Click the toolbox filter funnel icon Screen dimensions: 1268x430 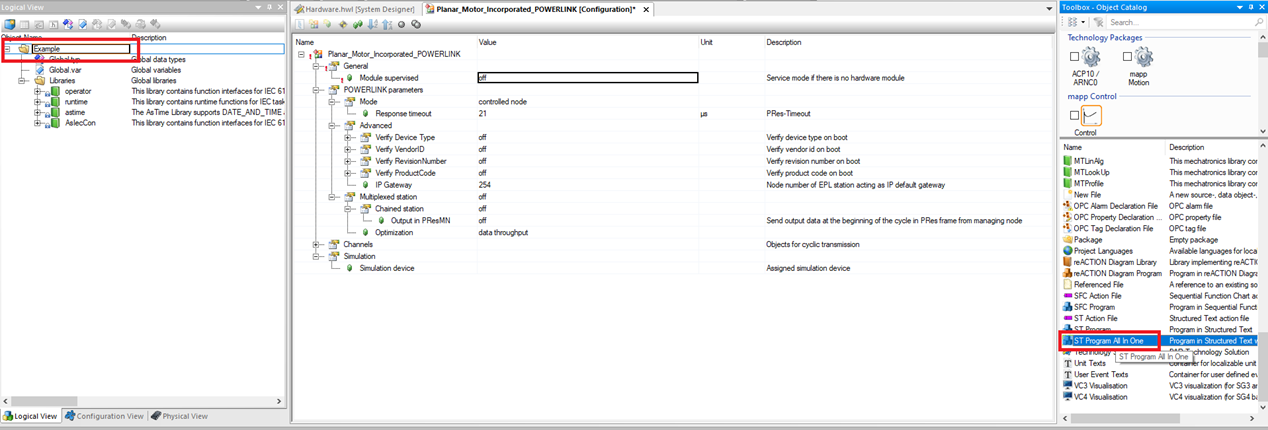[x=1098, y=22]
